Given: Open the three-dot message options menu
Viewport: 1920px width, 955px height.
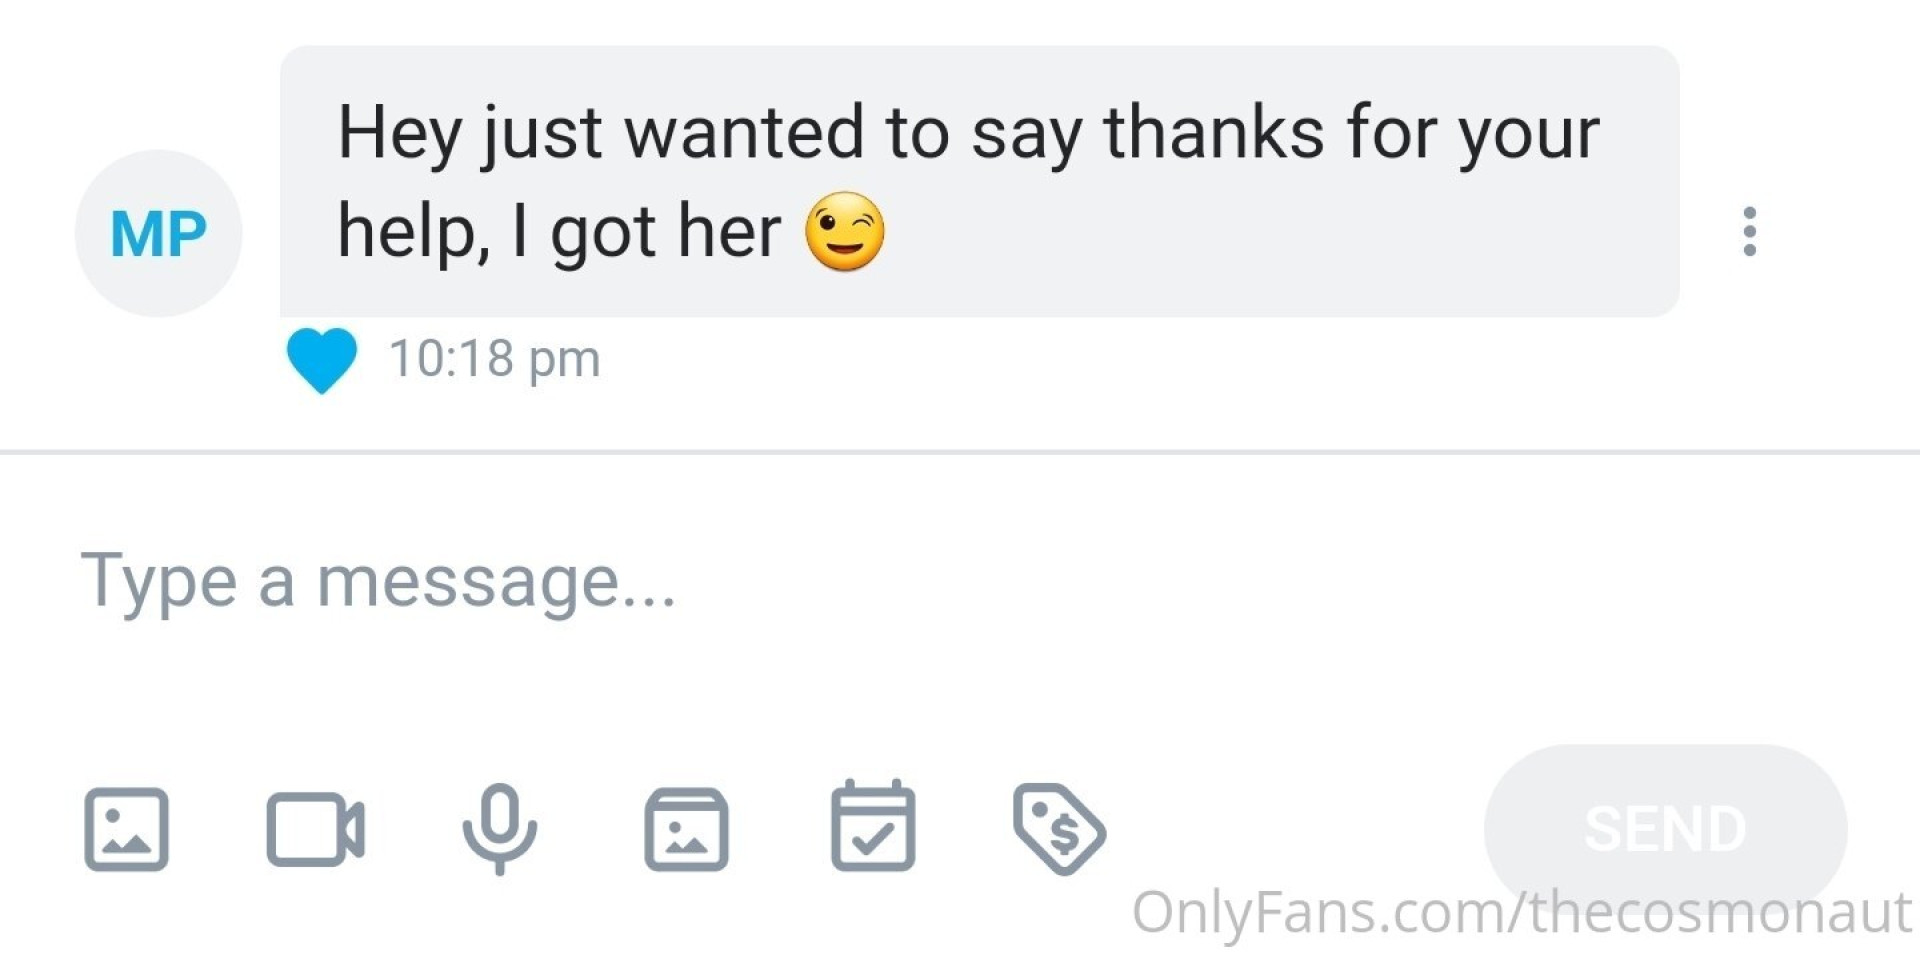Looking at the screenshot, I should (x=1749, y=232).
